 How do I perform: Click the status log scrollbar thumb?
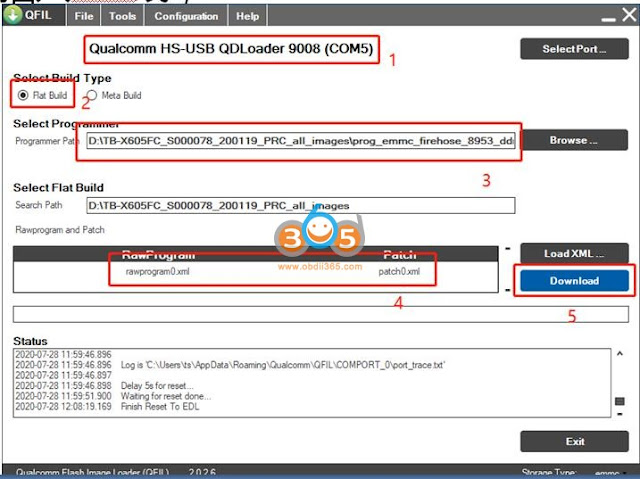click(x=620, y=401)
